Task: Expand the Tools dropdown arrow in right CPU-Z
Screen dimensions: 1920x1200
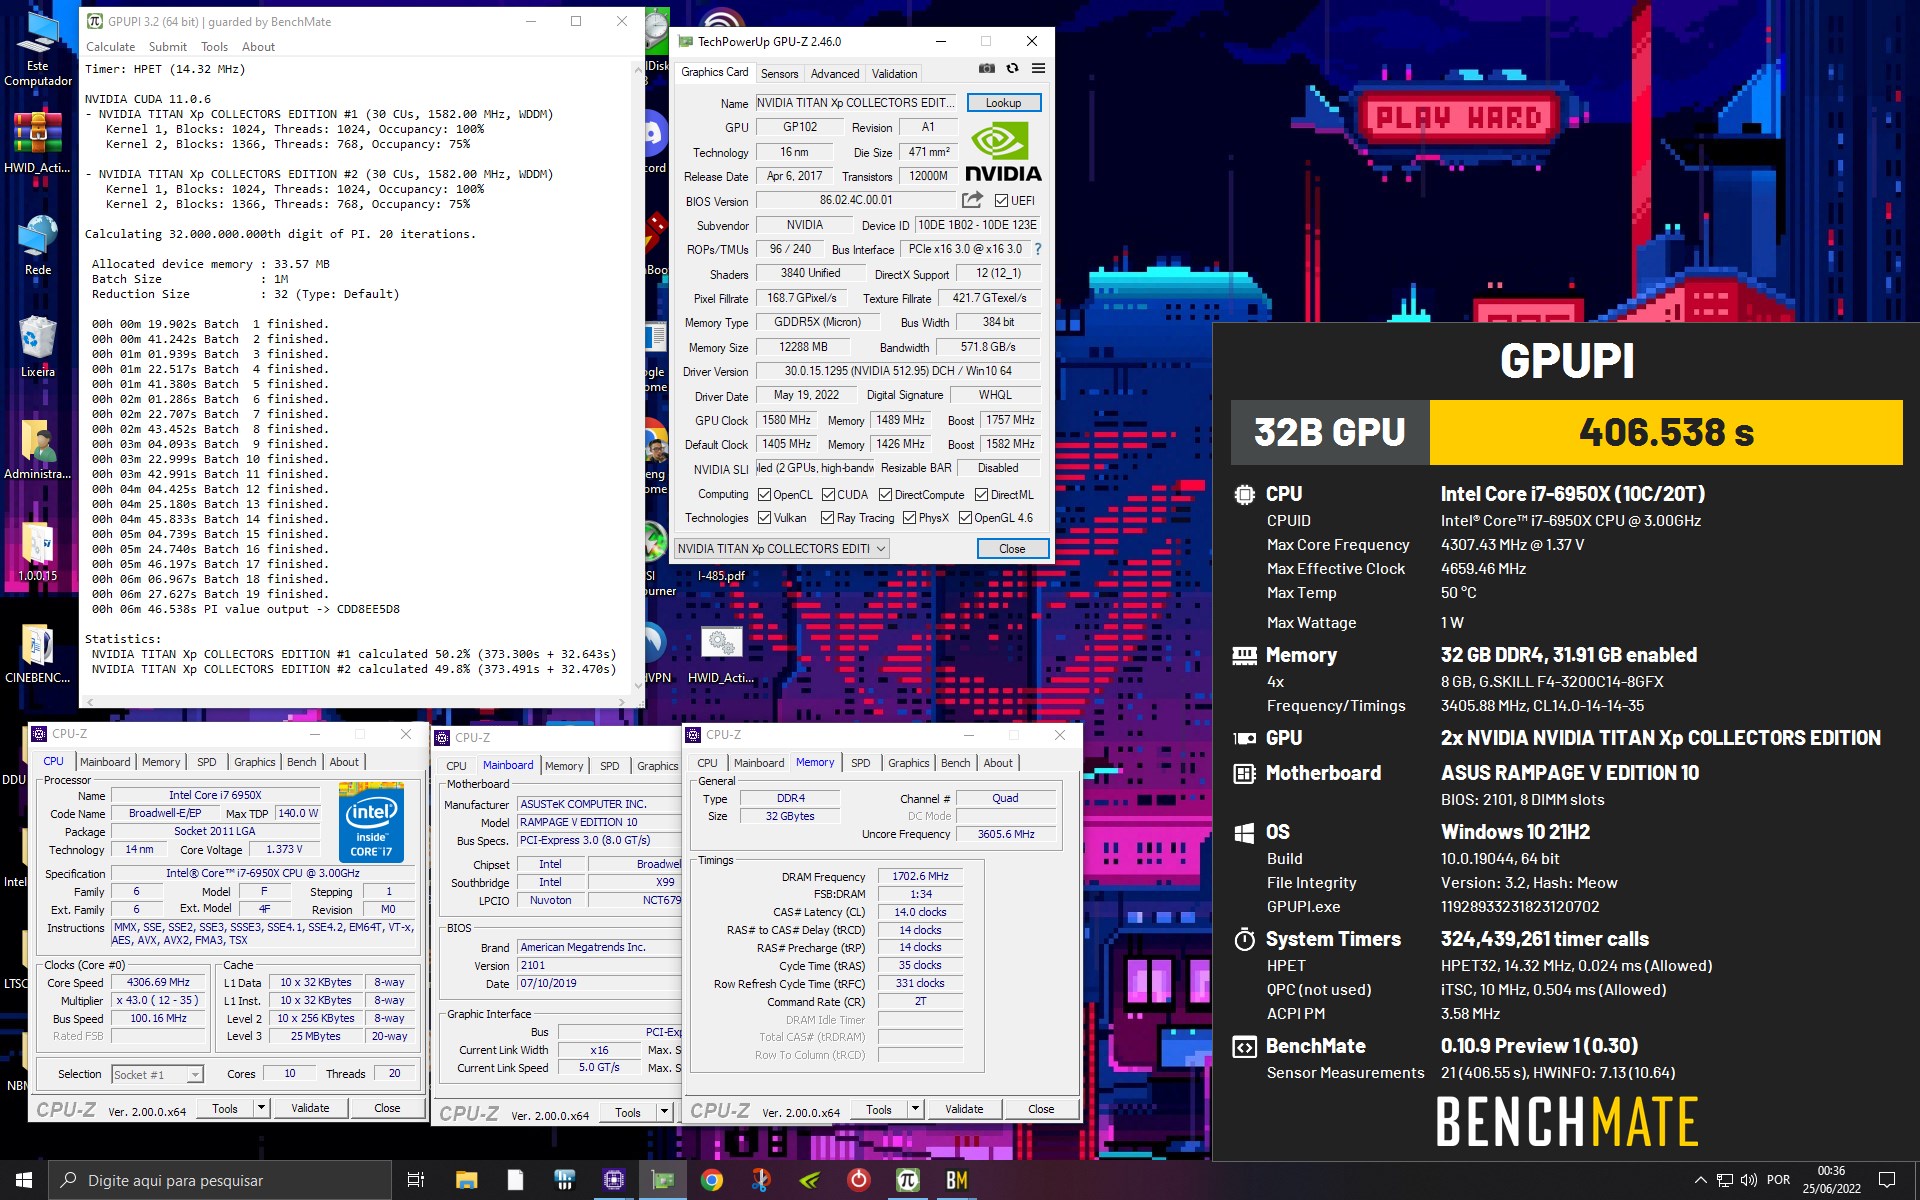Action: tap(915, 1109)
